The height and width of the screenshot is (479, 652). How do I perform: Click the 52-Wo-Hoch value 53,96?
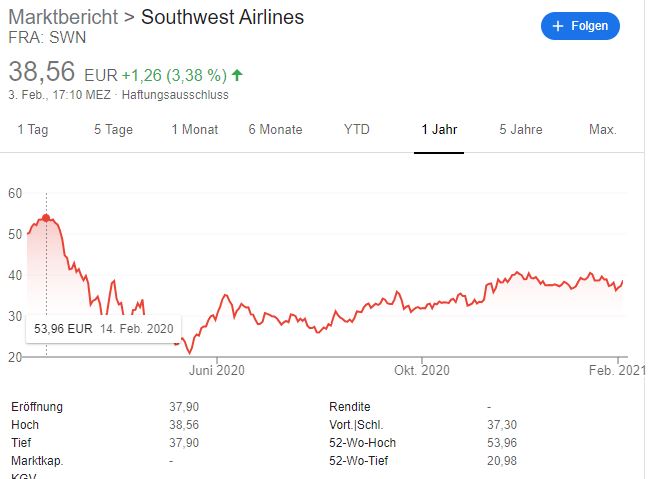(x=502, y=443)
